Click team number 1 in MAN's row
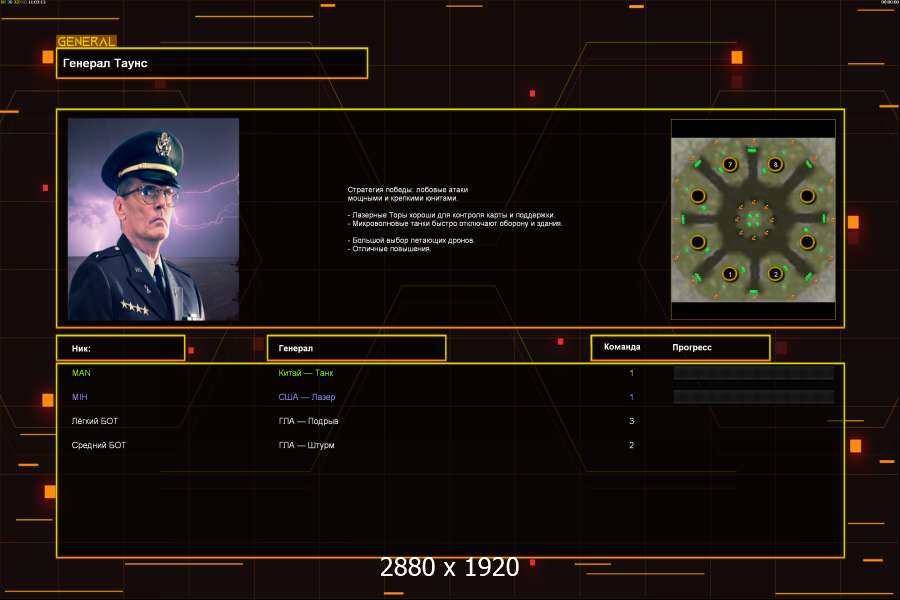The width and height of the screenshot is (900, 600). 631,373
